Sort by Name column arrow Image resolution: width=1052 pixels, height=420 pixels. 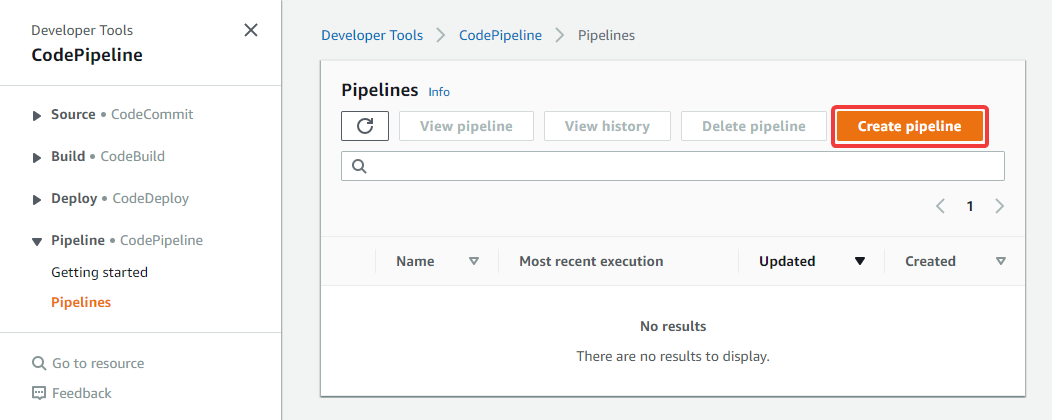point(474,262)
